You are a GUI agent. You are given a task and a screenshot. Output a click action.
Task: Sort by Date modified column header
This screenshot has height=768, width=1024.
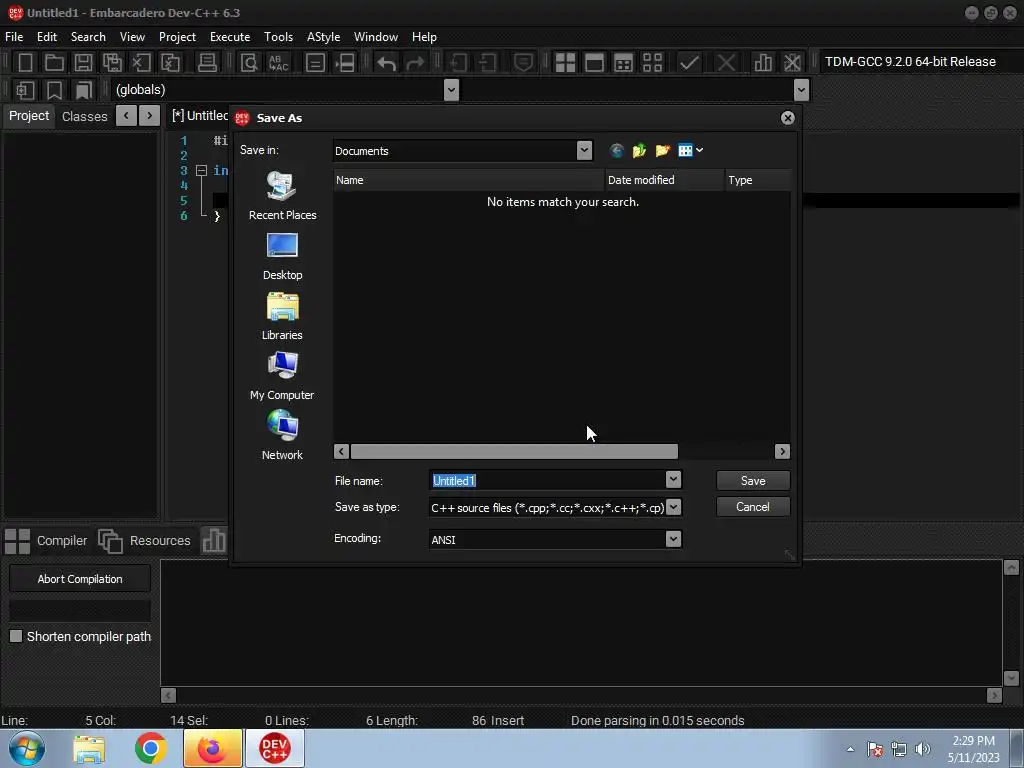coord(665,180)
